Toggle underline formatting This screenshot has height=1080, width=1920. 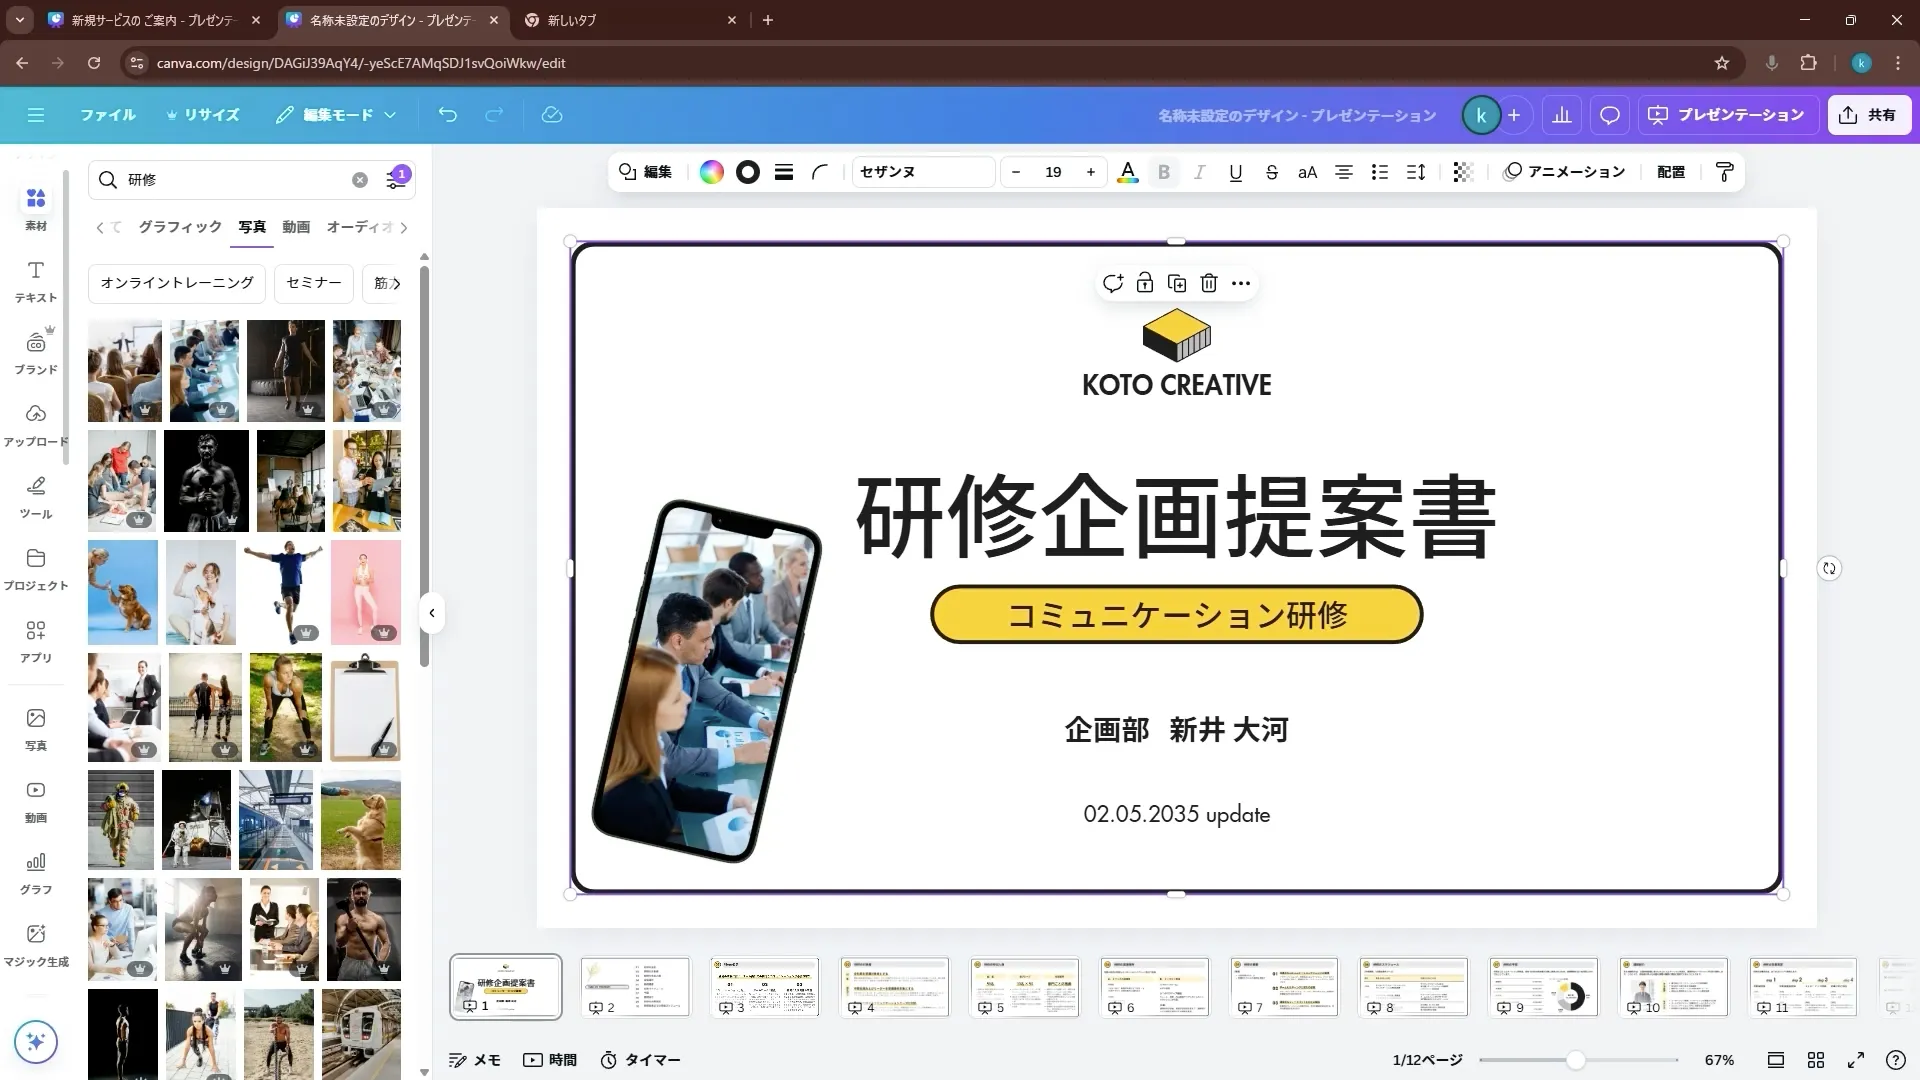pyautogui.click(x=1235, y=172)
